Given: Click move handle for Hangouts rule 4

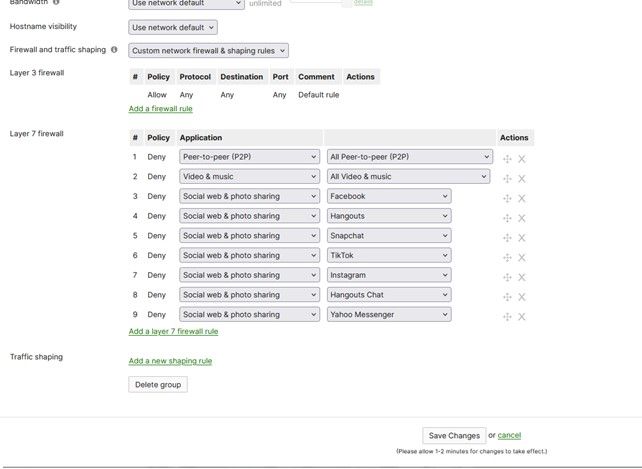Looking at the screenshot, I should click(x=507, y=218).
